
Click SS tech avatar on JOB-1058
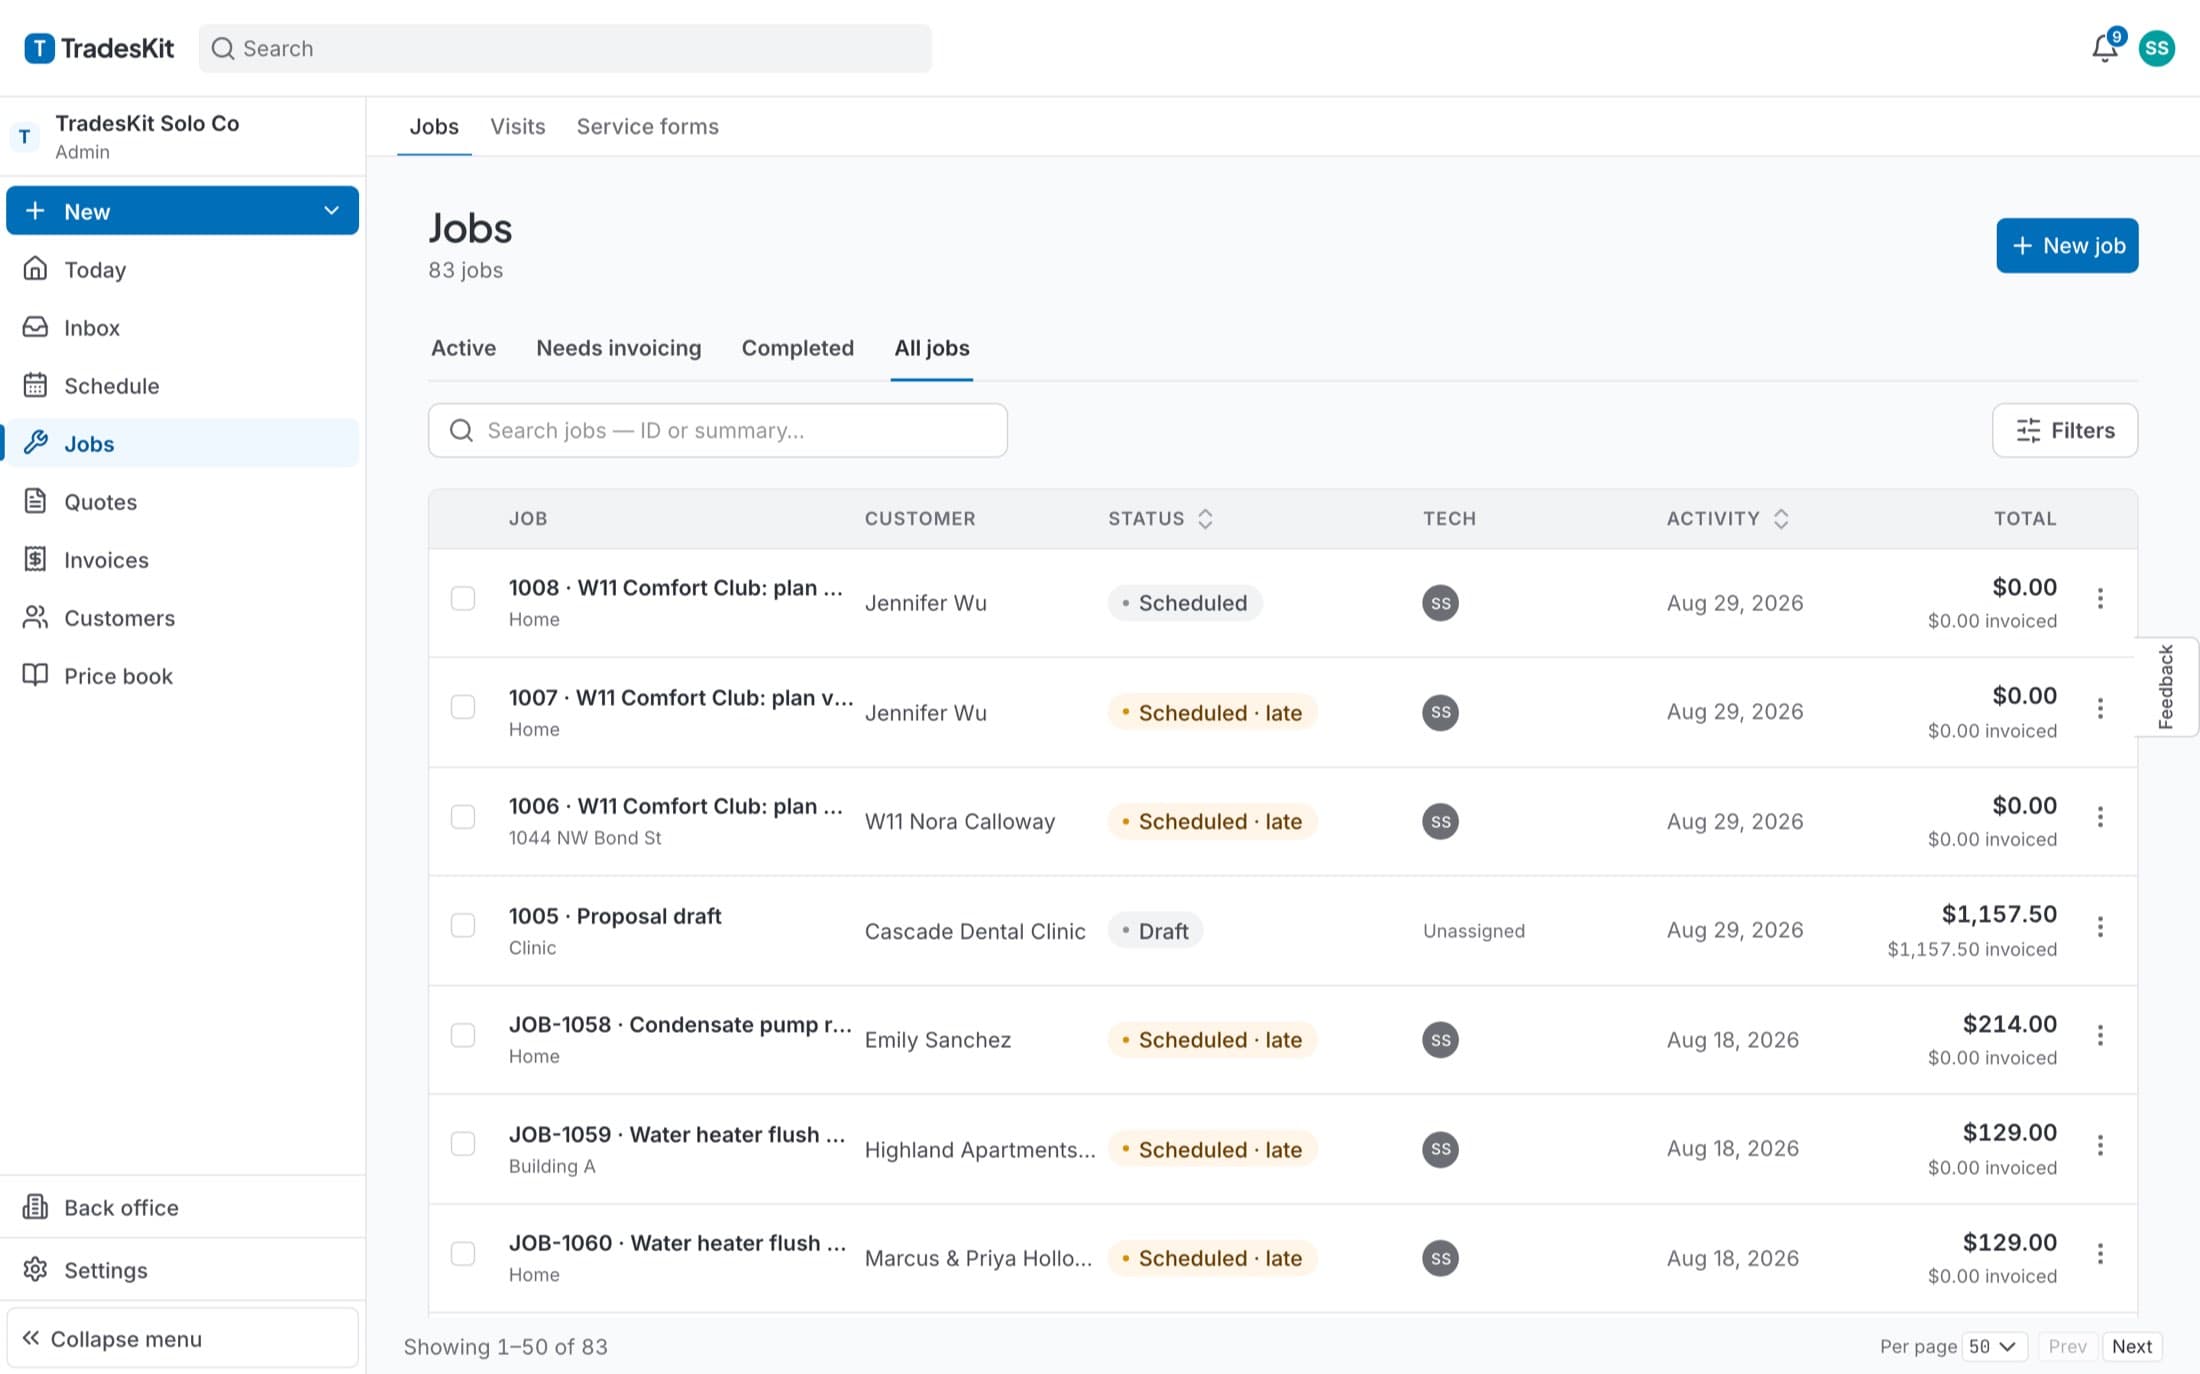[1440, 1040]
